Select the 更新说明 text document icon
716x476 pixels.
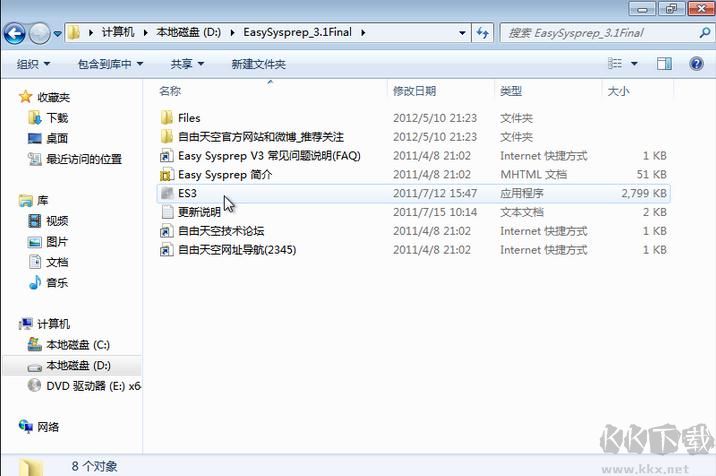[x=167, y=212]
